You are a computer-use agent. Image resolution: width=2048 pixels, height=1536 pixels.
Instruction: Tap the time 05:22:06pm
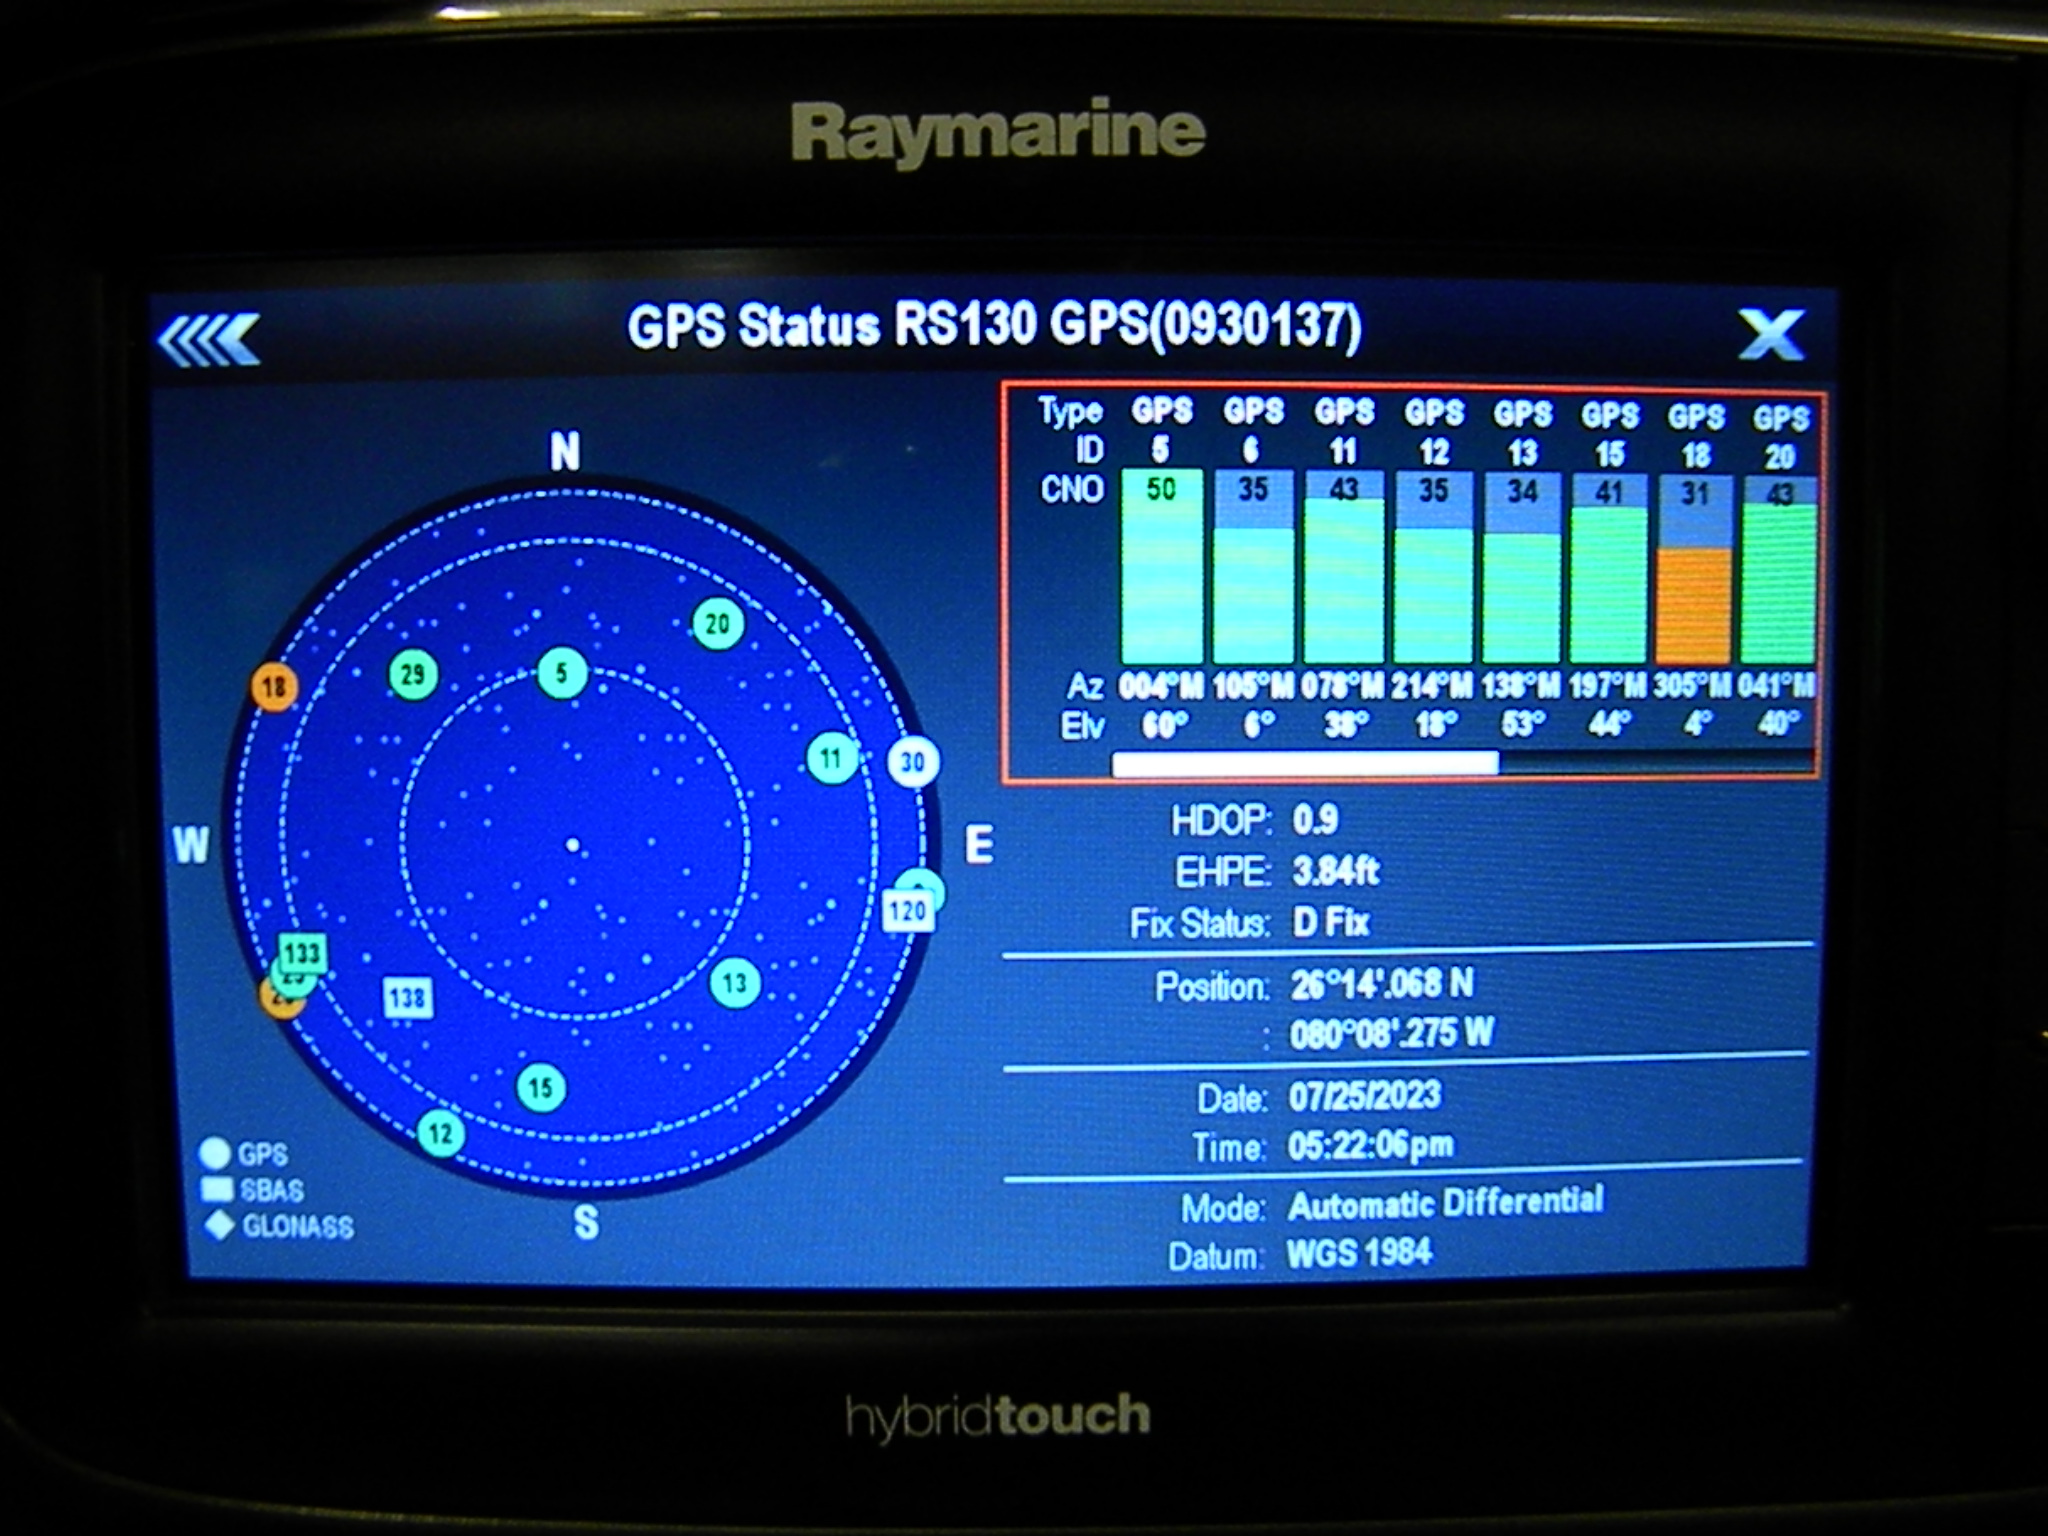pyautogui.click(x=1371, y=1146)
